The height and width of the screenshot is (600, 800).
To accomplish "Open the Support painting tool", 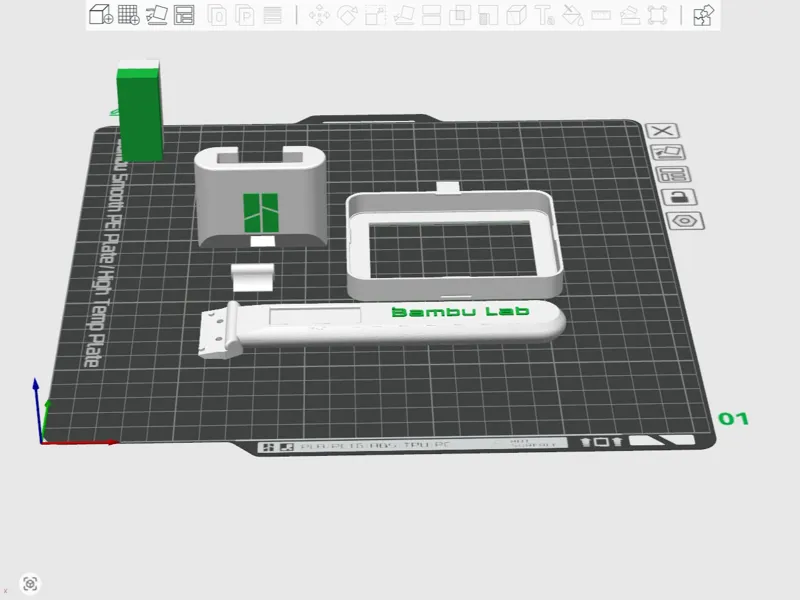I will click(x=488, y=15).
